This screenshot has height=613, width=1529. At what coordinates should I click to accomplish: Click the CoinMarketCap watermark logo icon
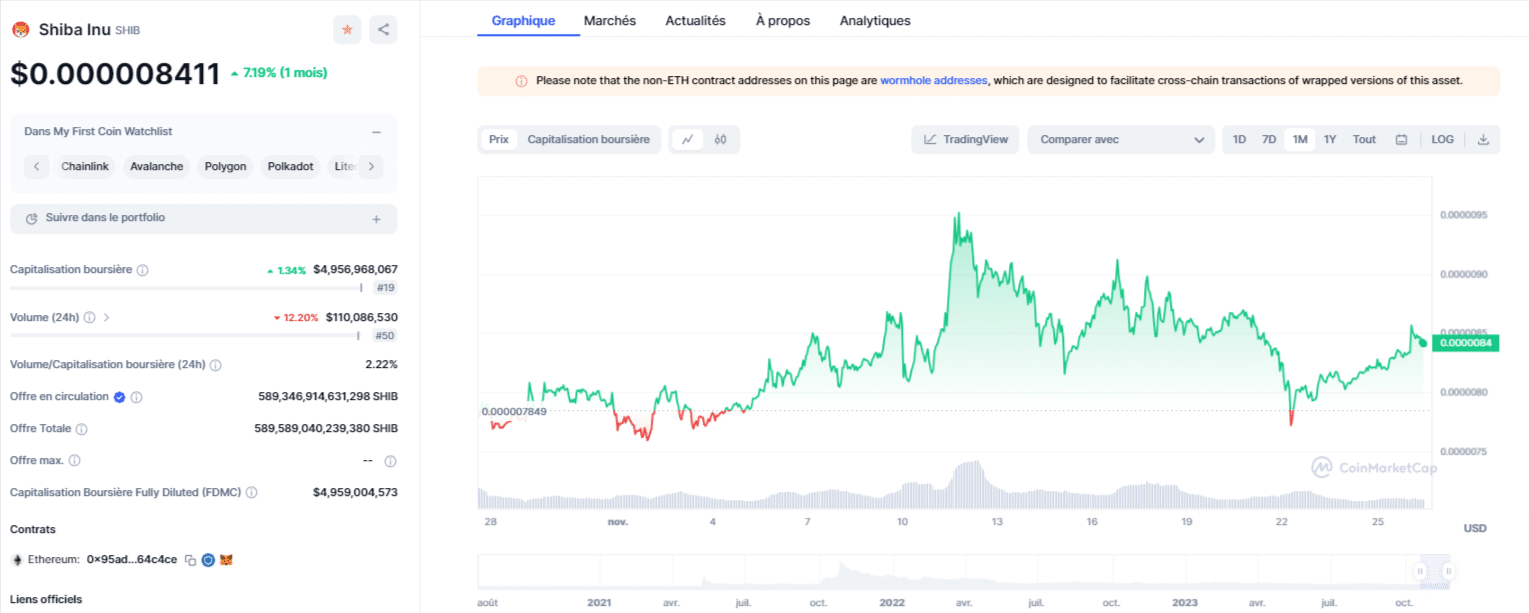tap(1322, 467)
